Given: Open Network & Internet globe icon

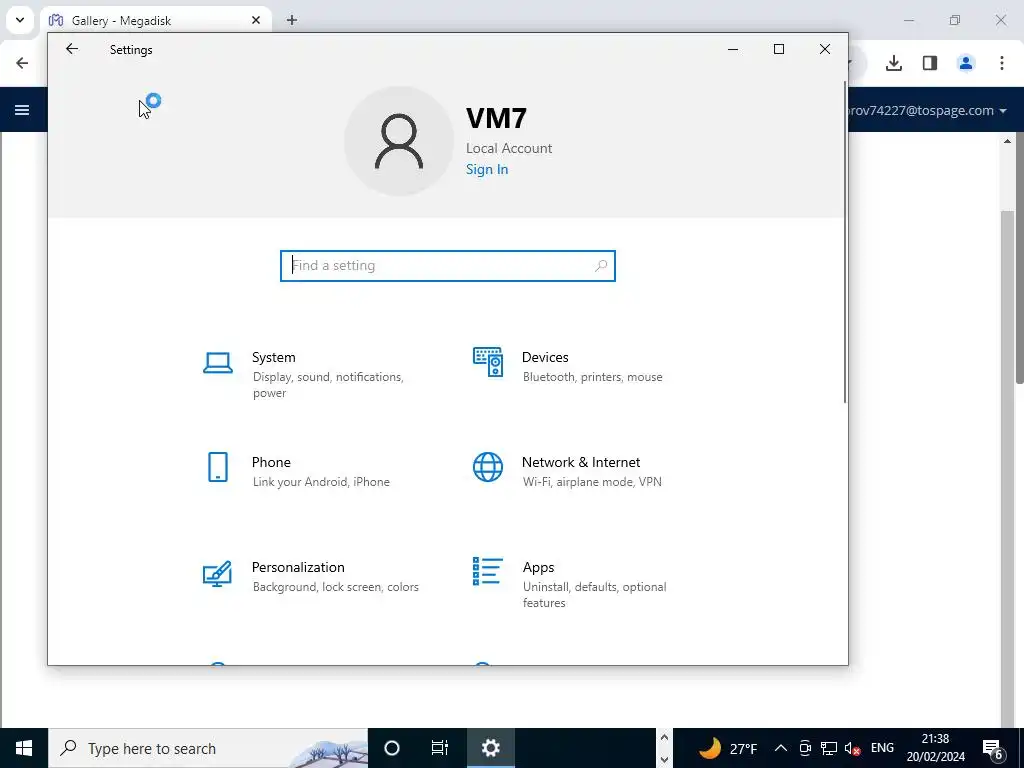Looking at the screenshot, I should pos(488,467).
